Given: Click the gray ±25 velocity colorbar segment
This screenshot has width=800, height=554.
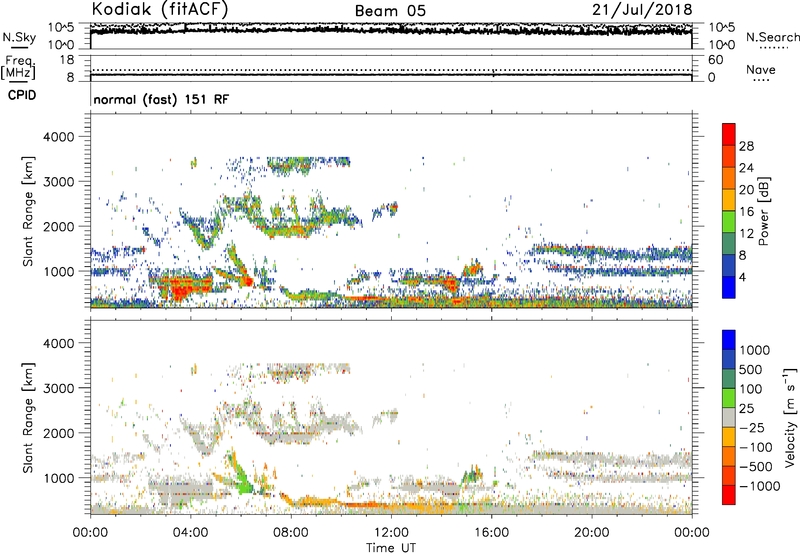Looking at the screenshot, I should point(729,417).
